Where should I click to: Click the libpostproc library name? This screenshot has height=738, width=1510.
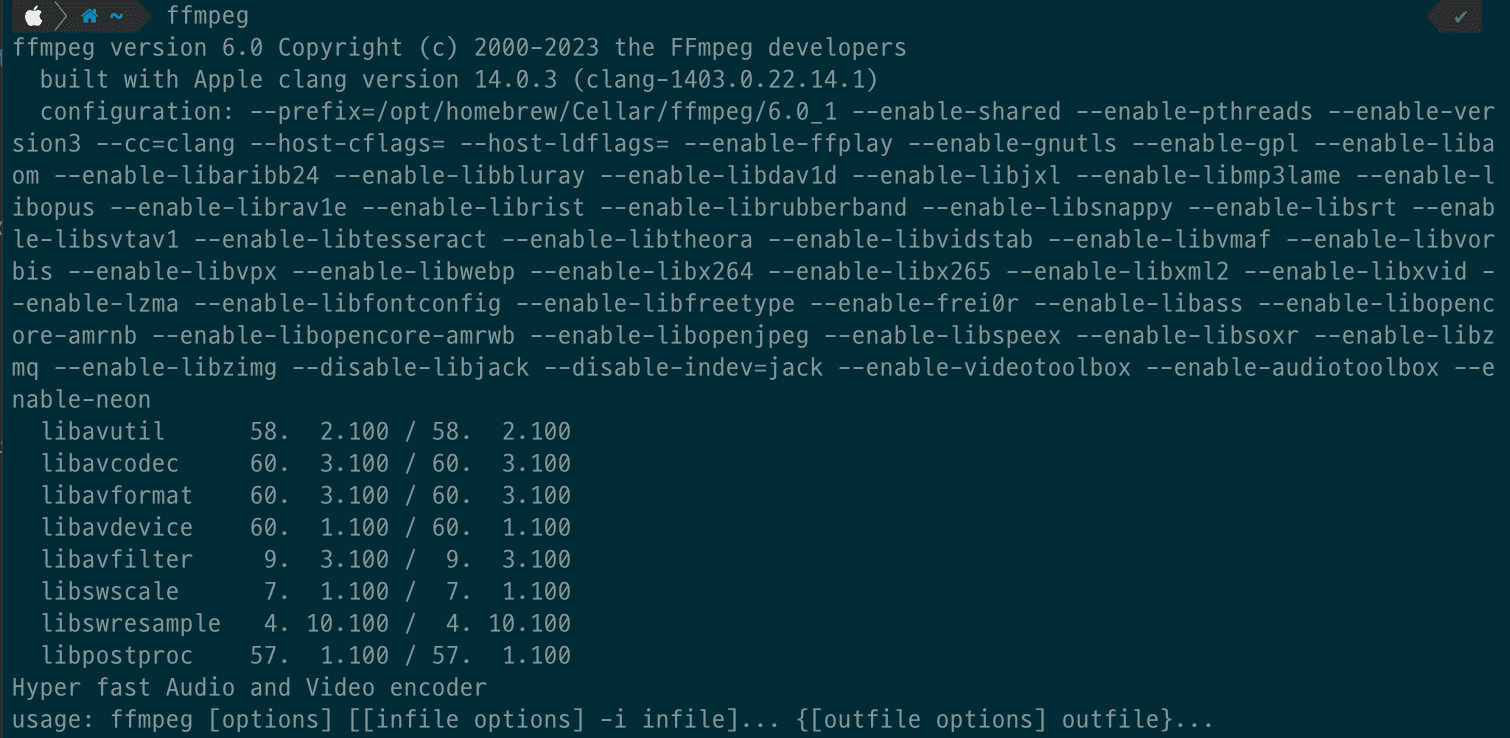(117, 656)
